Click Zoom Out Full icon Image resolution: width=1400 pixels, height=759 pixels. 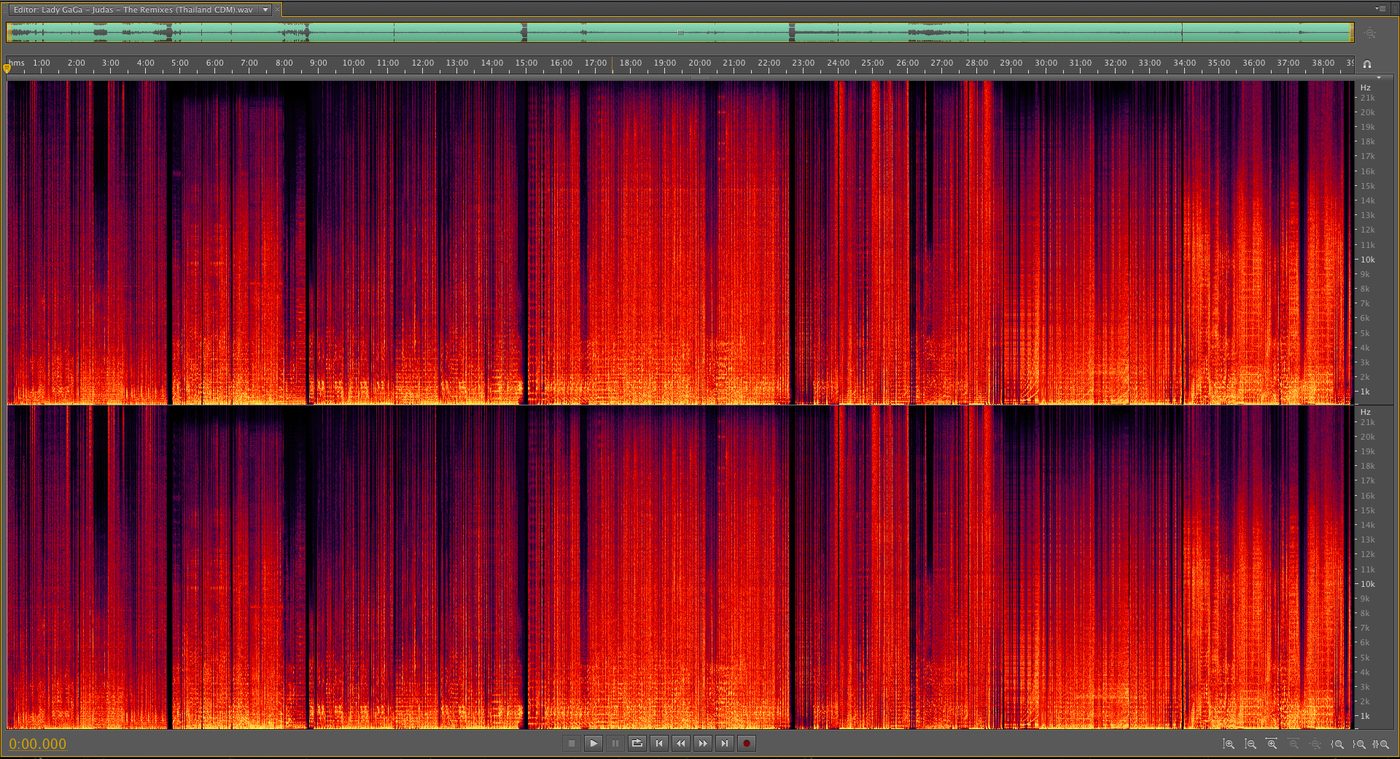click(1315, 744)
